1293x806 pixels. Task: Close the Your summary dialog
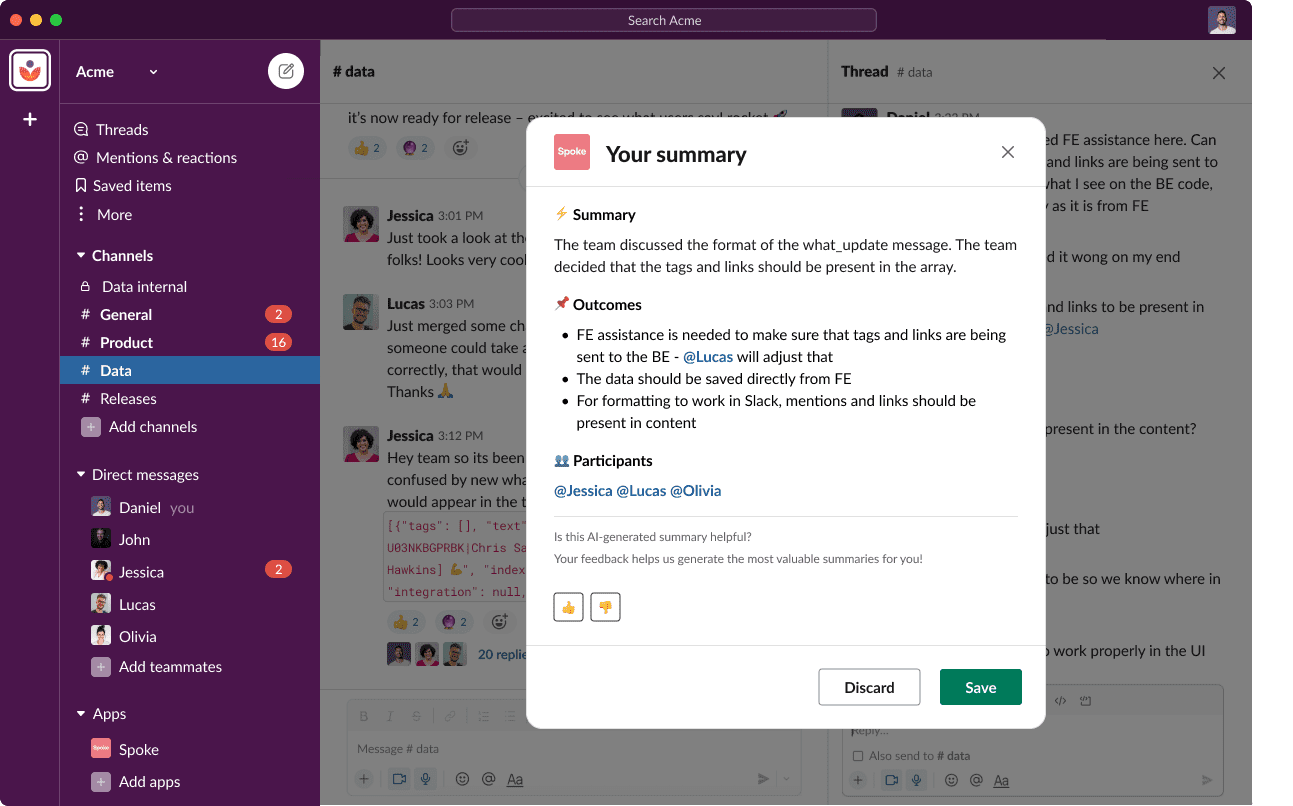1008,152
